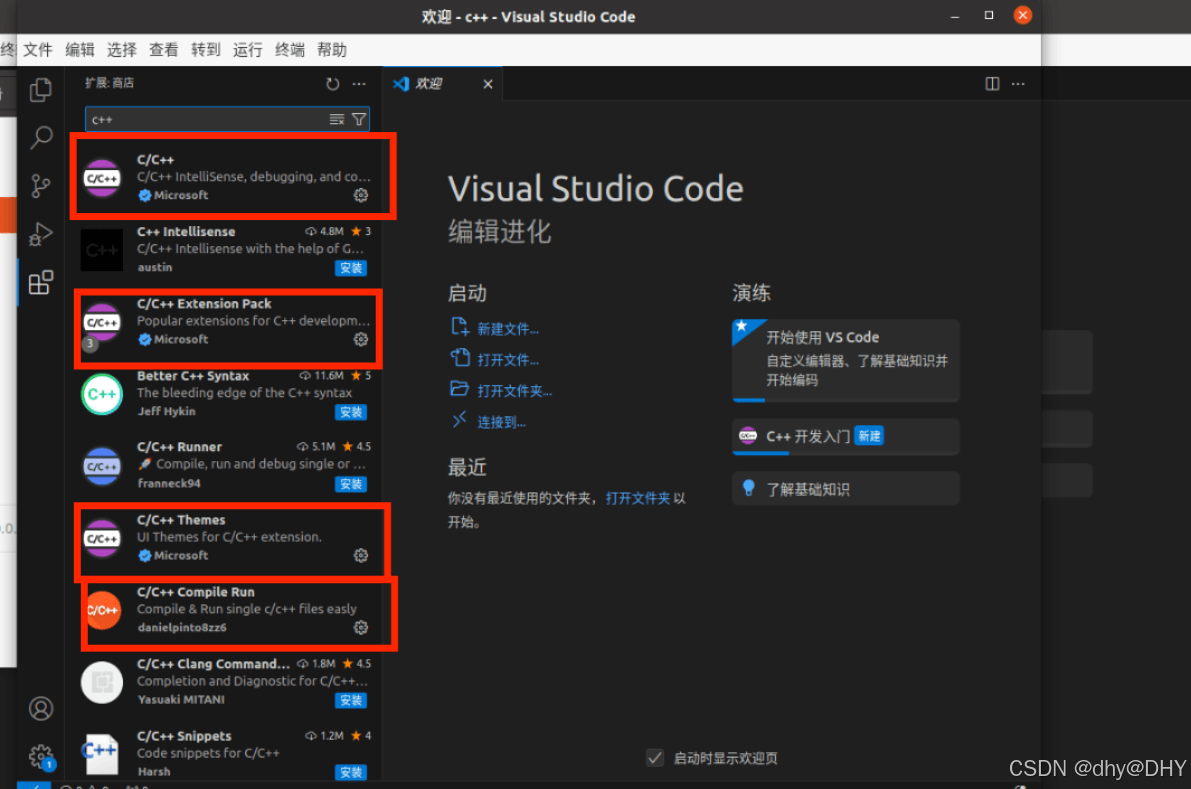
Task: Open the 查看 menu
Action: tap(163, 50)
